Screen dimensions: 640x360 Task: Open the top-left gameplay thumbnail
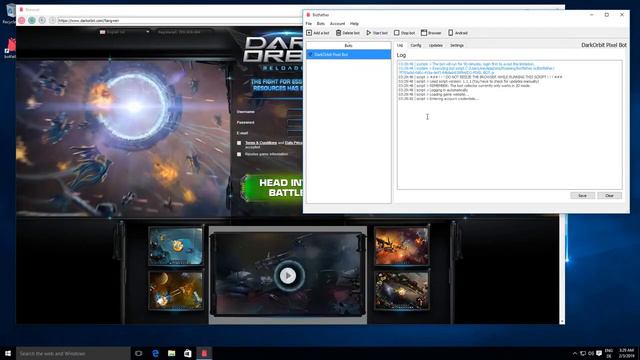click(x=176, y=246)
